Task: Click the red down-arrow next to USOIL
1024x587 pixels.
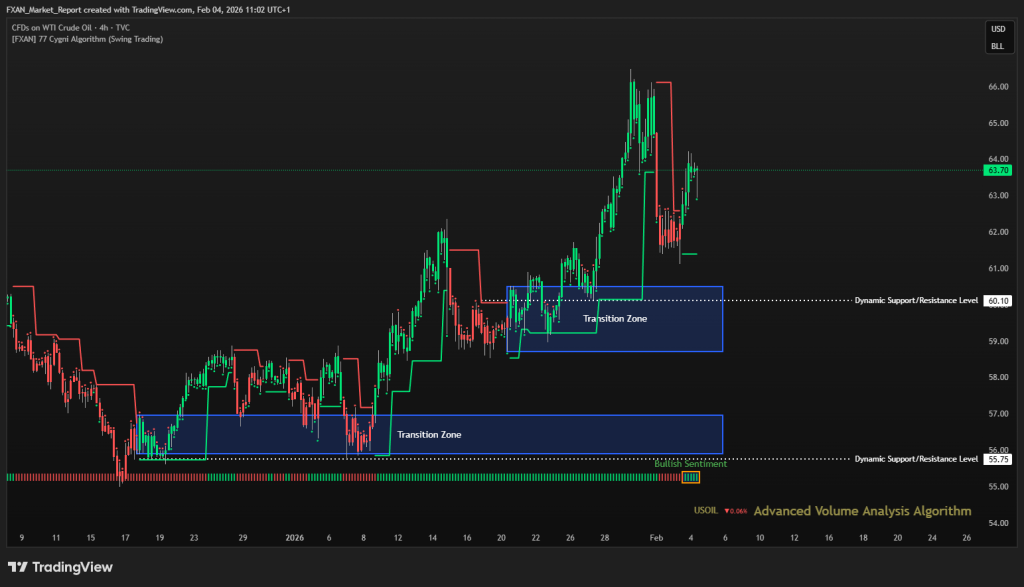Action: coord(728,511)
